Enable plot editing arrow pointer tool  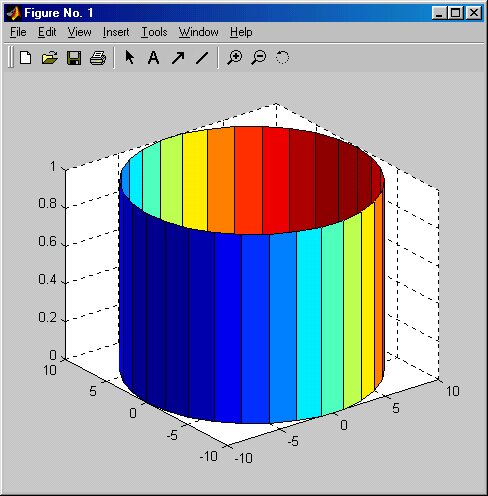pyautogui.click(x=129, y=57)
